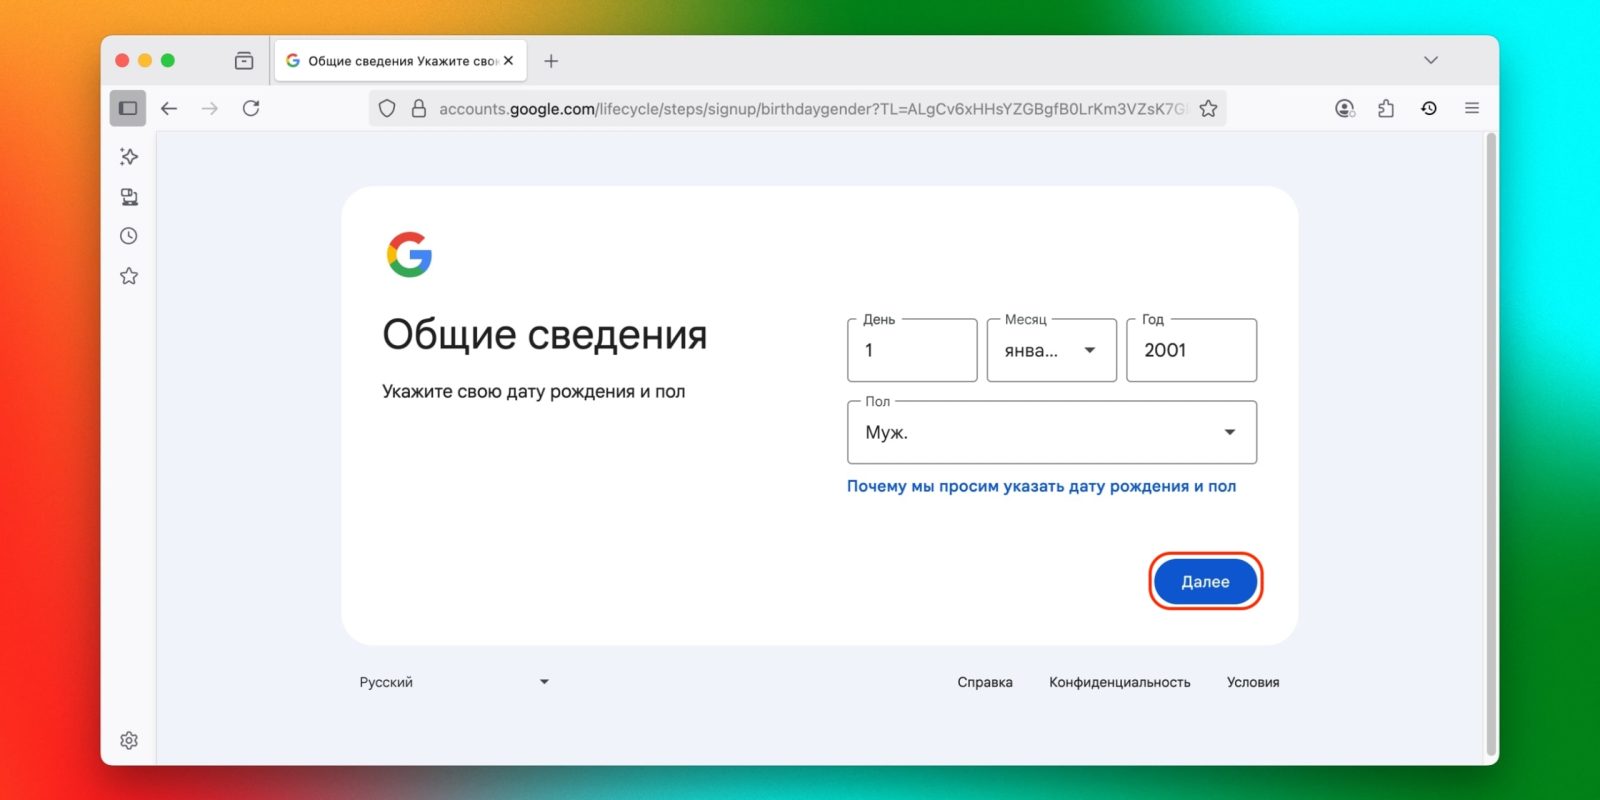Reload the current page
The width and height of the screenshot is (1600, 800).
point(251,108)
